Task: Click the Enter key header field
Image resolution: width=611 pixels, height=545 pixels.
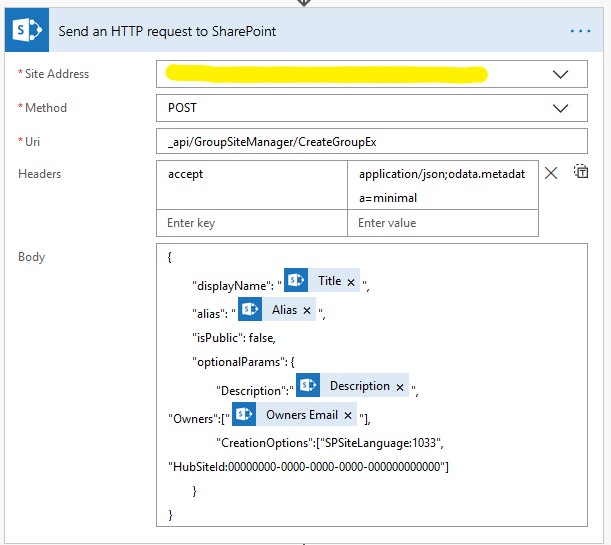Action: pos(252,223)
